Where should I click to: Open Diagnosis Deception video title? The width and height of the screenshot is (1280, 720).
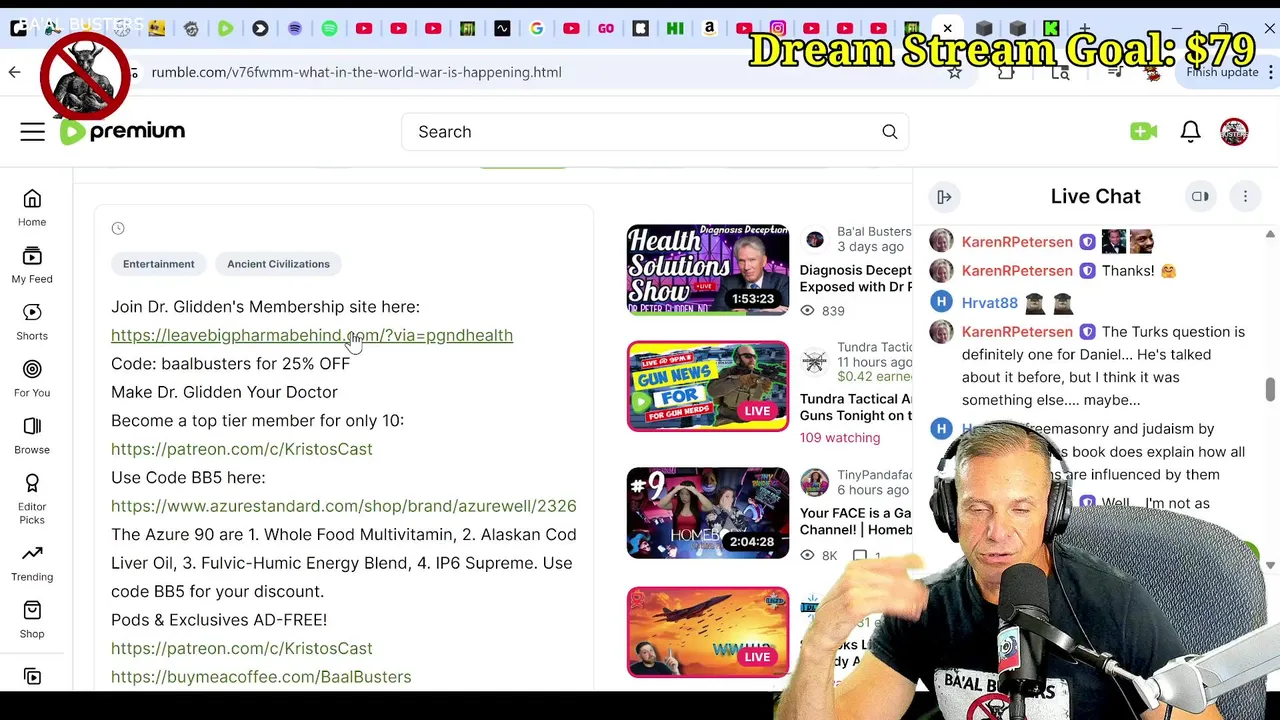pyautogui.click(x=856, y=278)
